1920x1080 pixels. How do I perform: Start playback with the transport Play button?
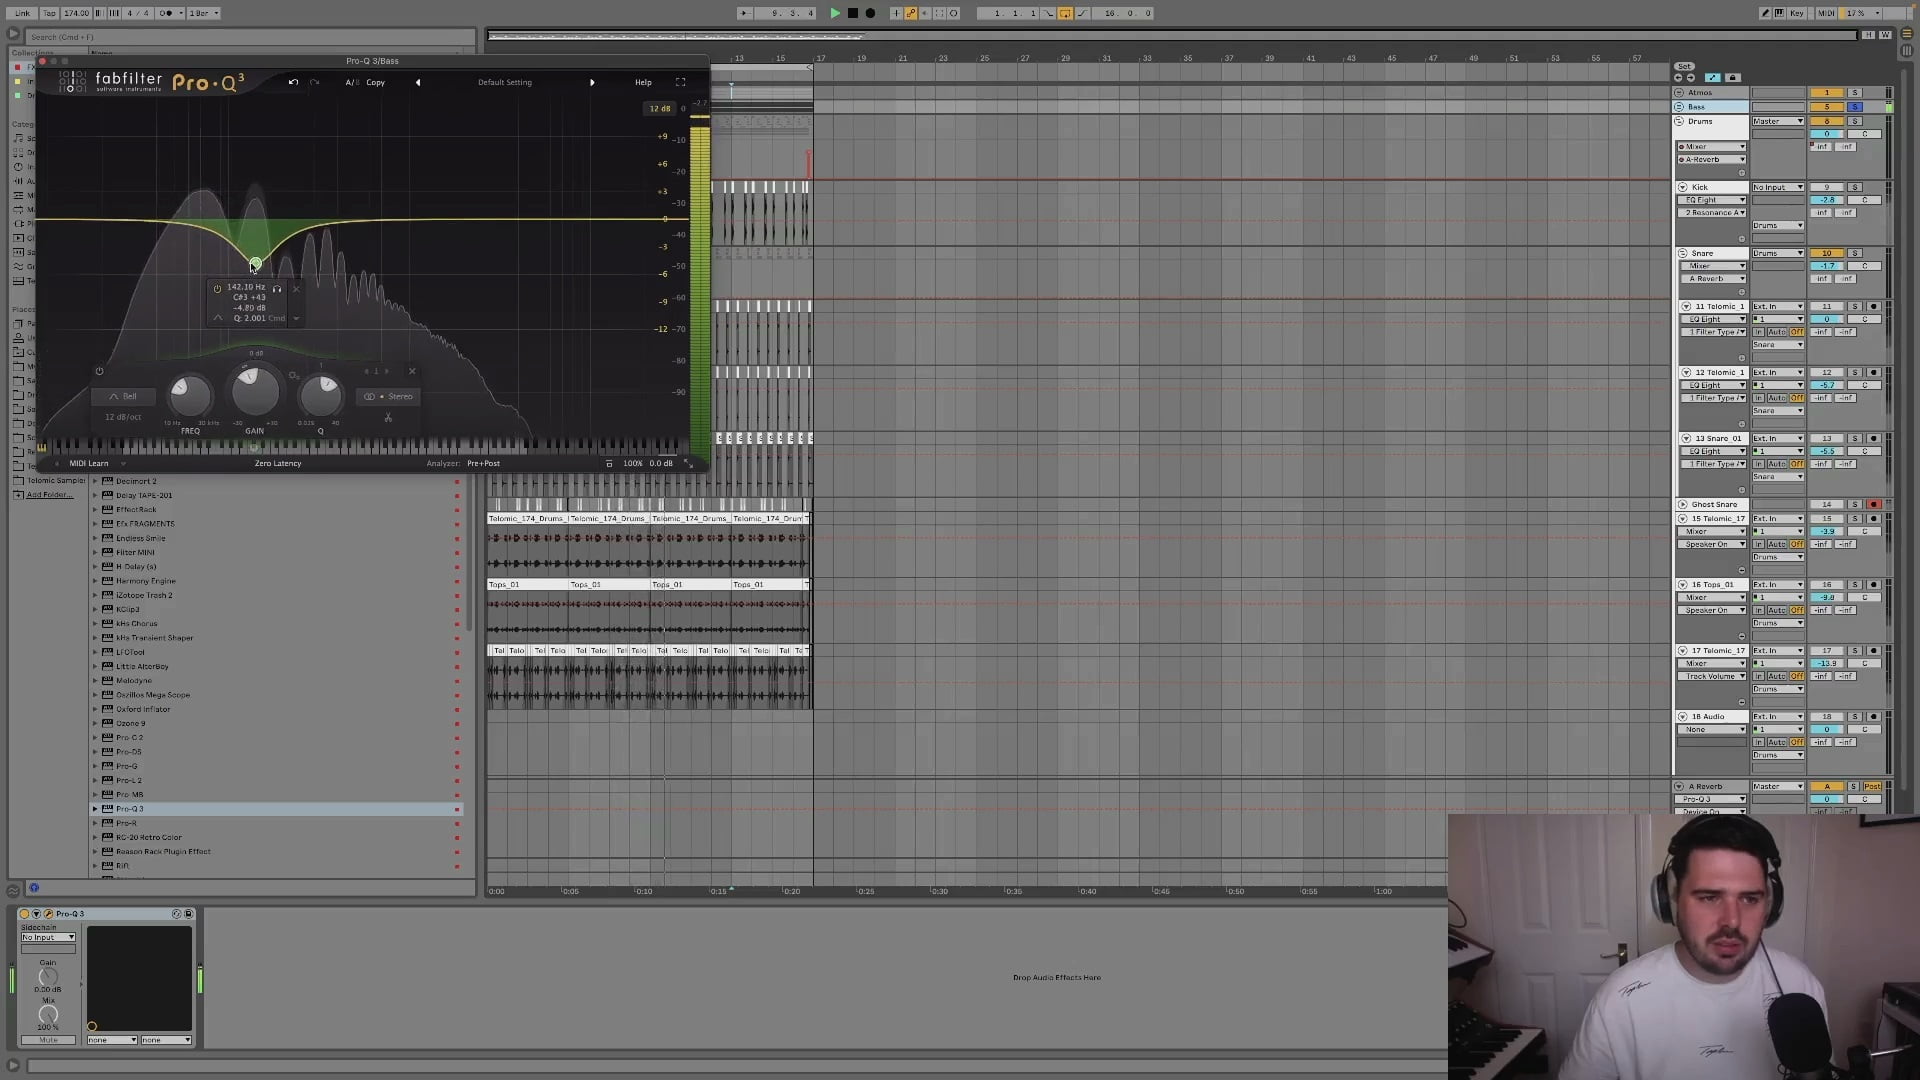(x=835, y=13)
